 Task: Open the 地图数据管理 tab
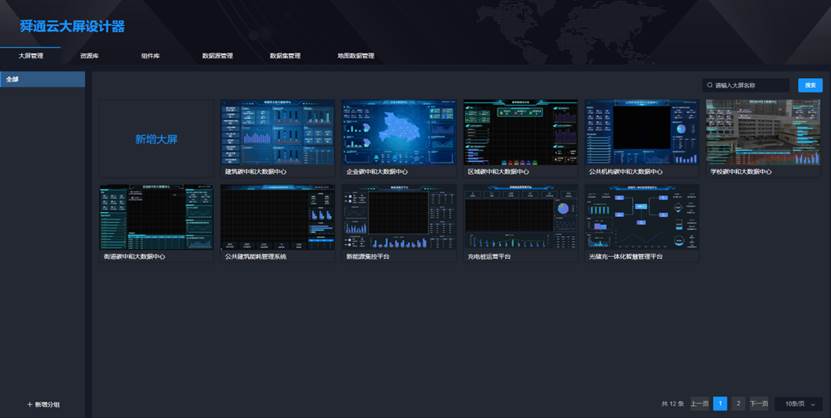point(355,56)
